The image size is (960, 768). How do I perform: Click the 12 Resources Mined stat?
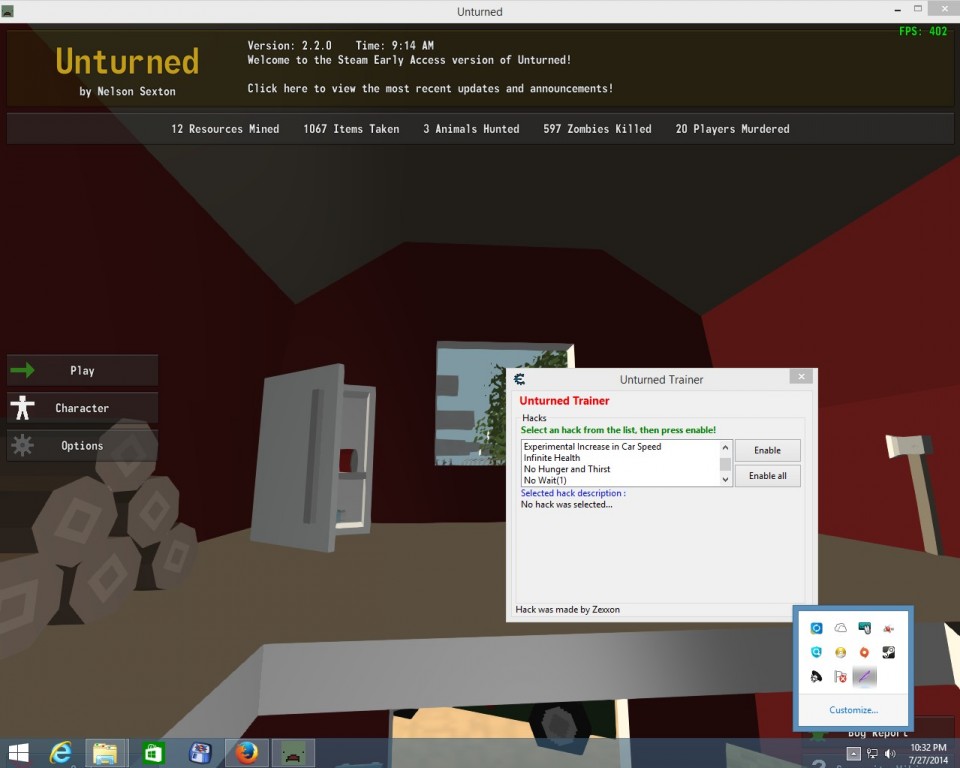(x=225, y=129)
